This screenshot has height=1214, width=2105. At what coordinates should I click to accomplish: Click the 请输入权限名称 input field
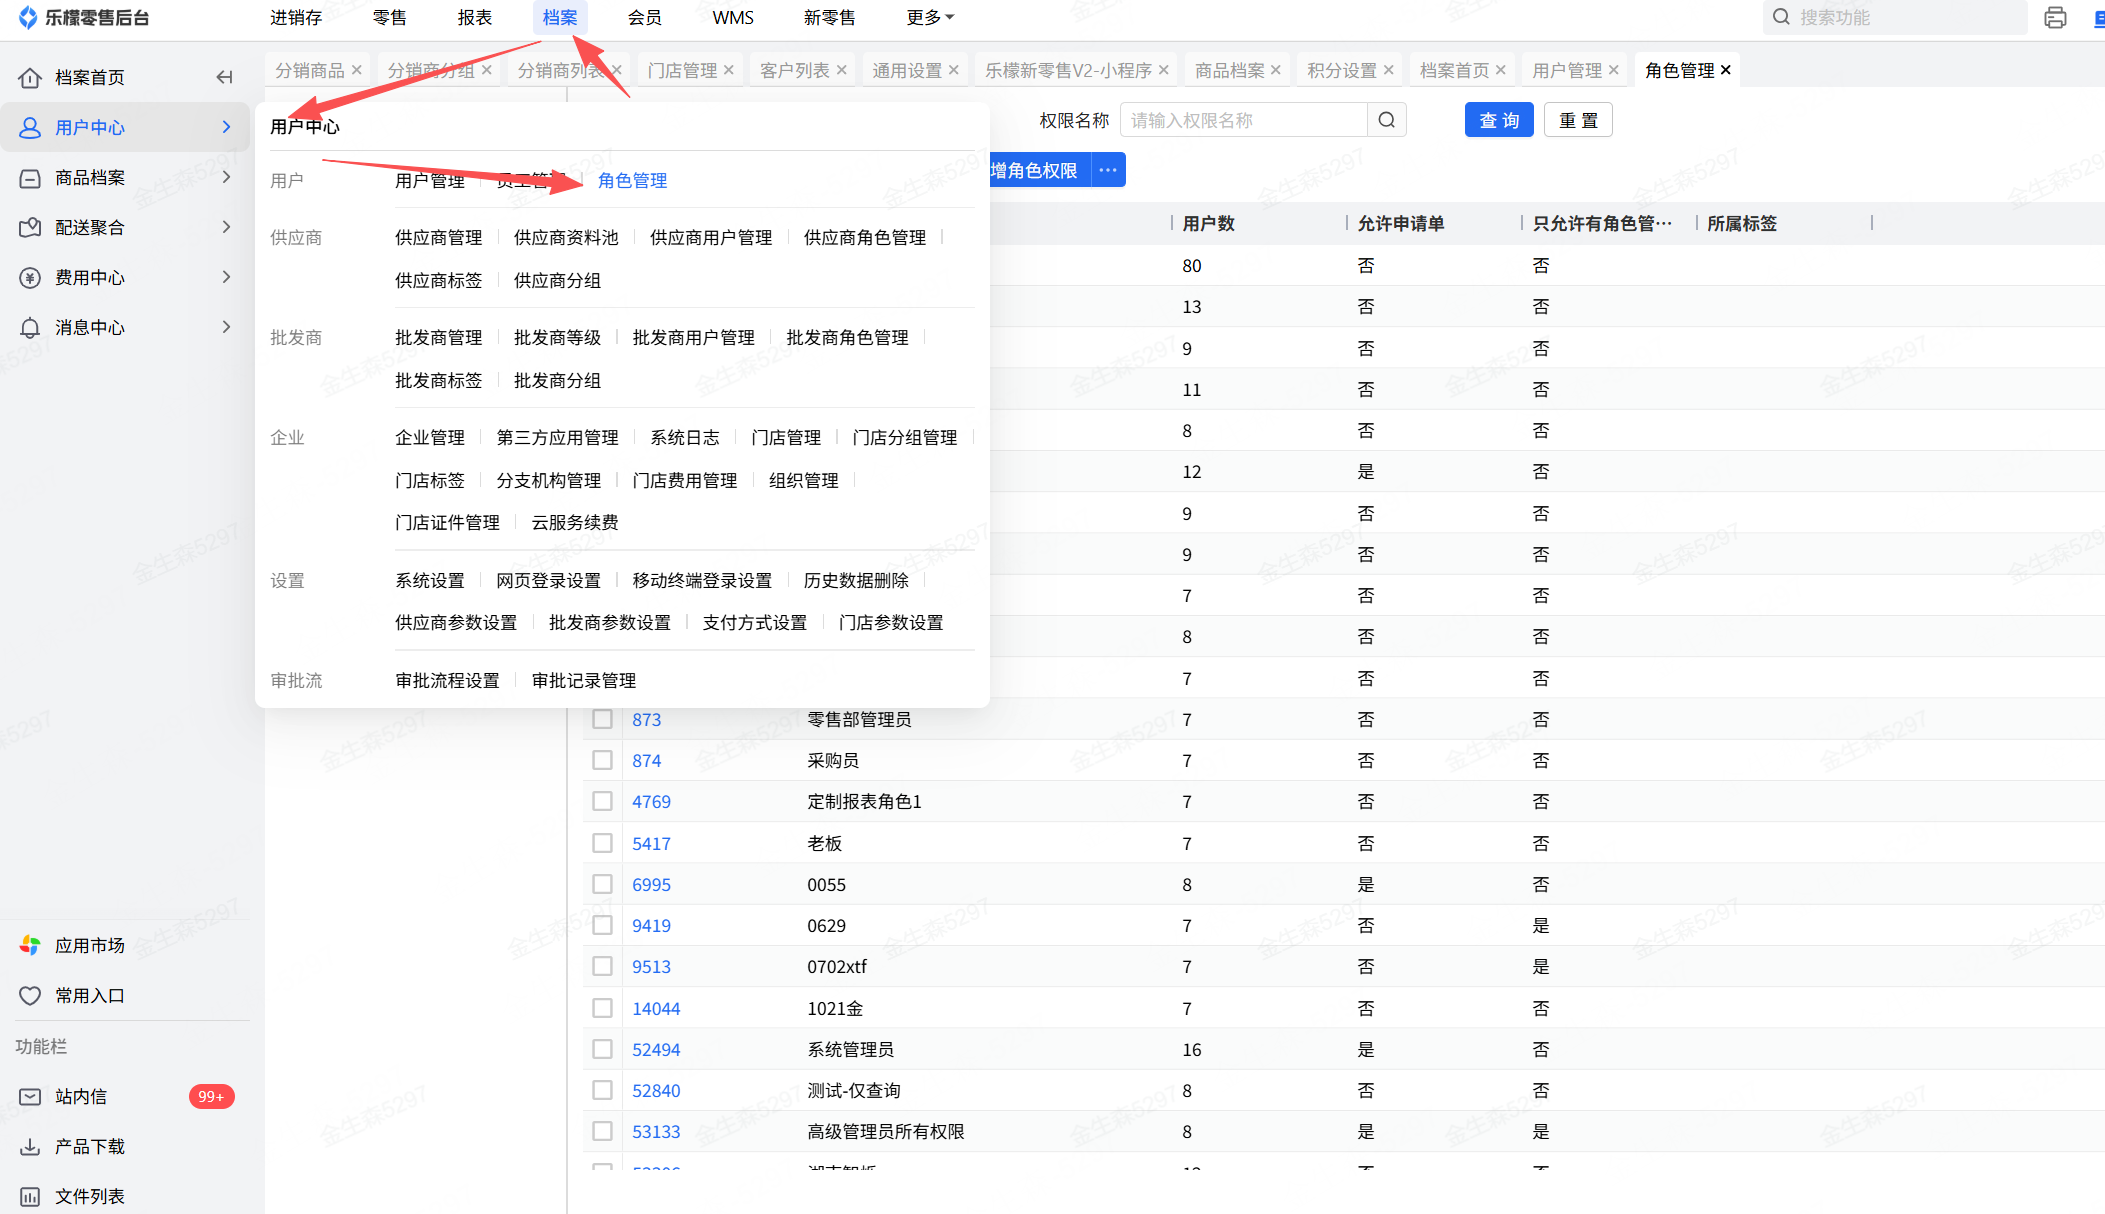1242,120
